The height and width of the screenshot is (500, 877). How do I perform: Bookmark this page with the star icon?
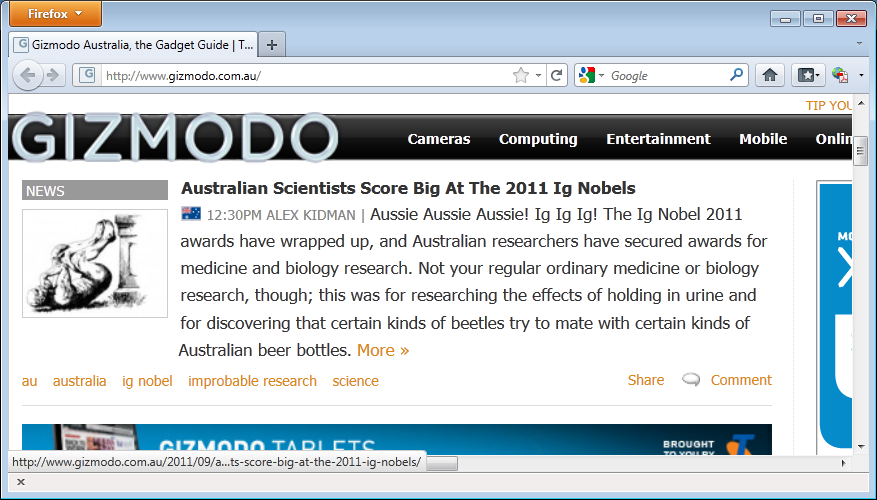tap(521, 75)
